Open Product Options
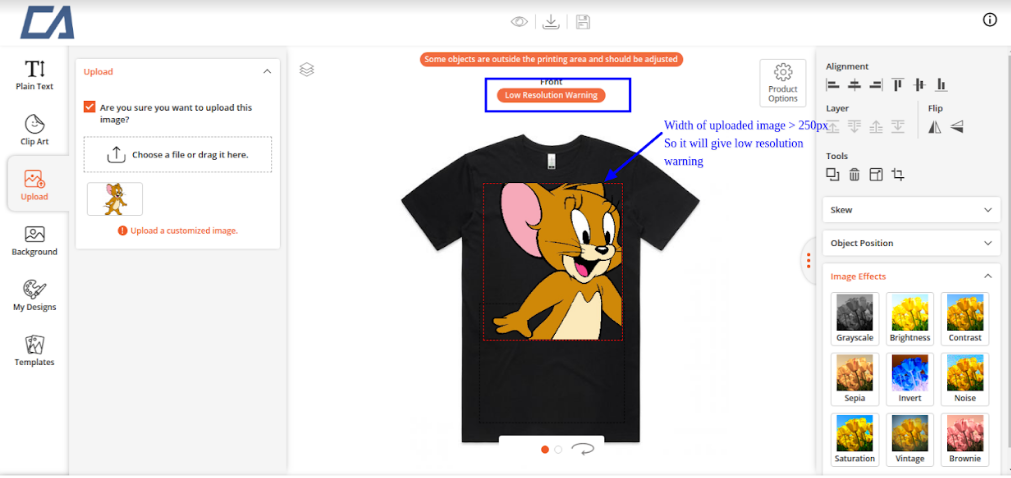Screen dimensions: 1011x478 [783, 83]
